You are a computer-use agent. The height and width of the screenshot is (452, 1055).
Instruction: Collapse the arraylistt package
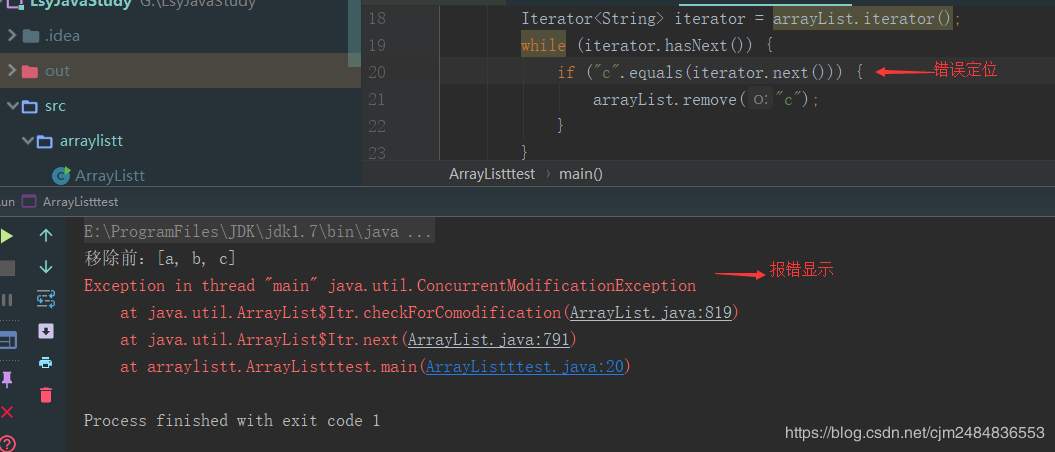point(27,141)
